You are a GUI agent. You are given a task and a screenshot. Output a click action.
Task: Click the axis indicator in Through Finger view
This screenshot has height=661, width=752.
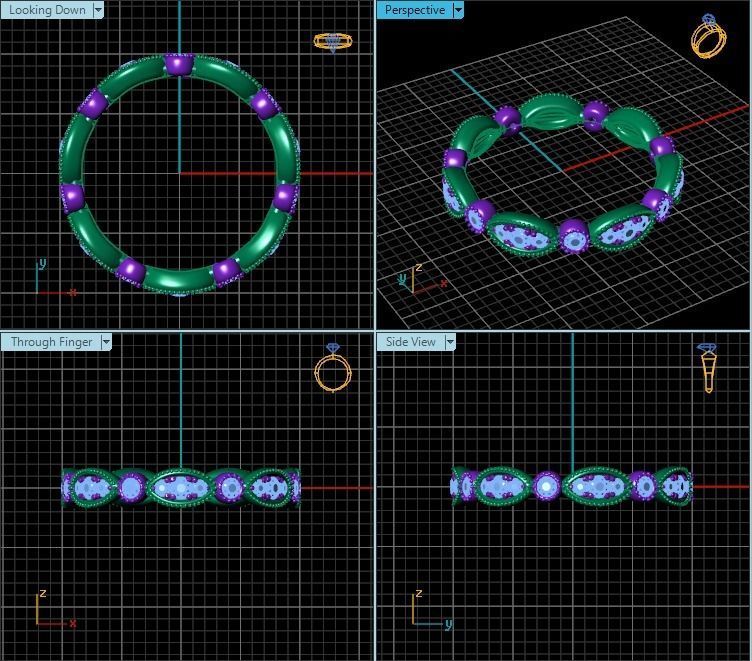click(56, 608)
